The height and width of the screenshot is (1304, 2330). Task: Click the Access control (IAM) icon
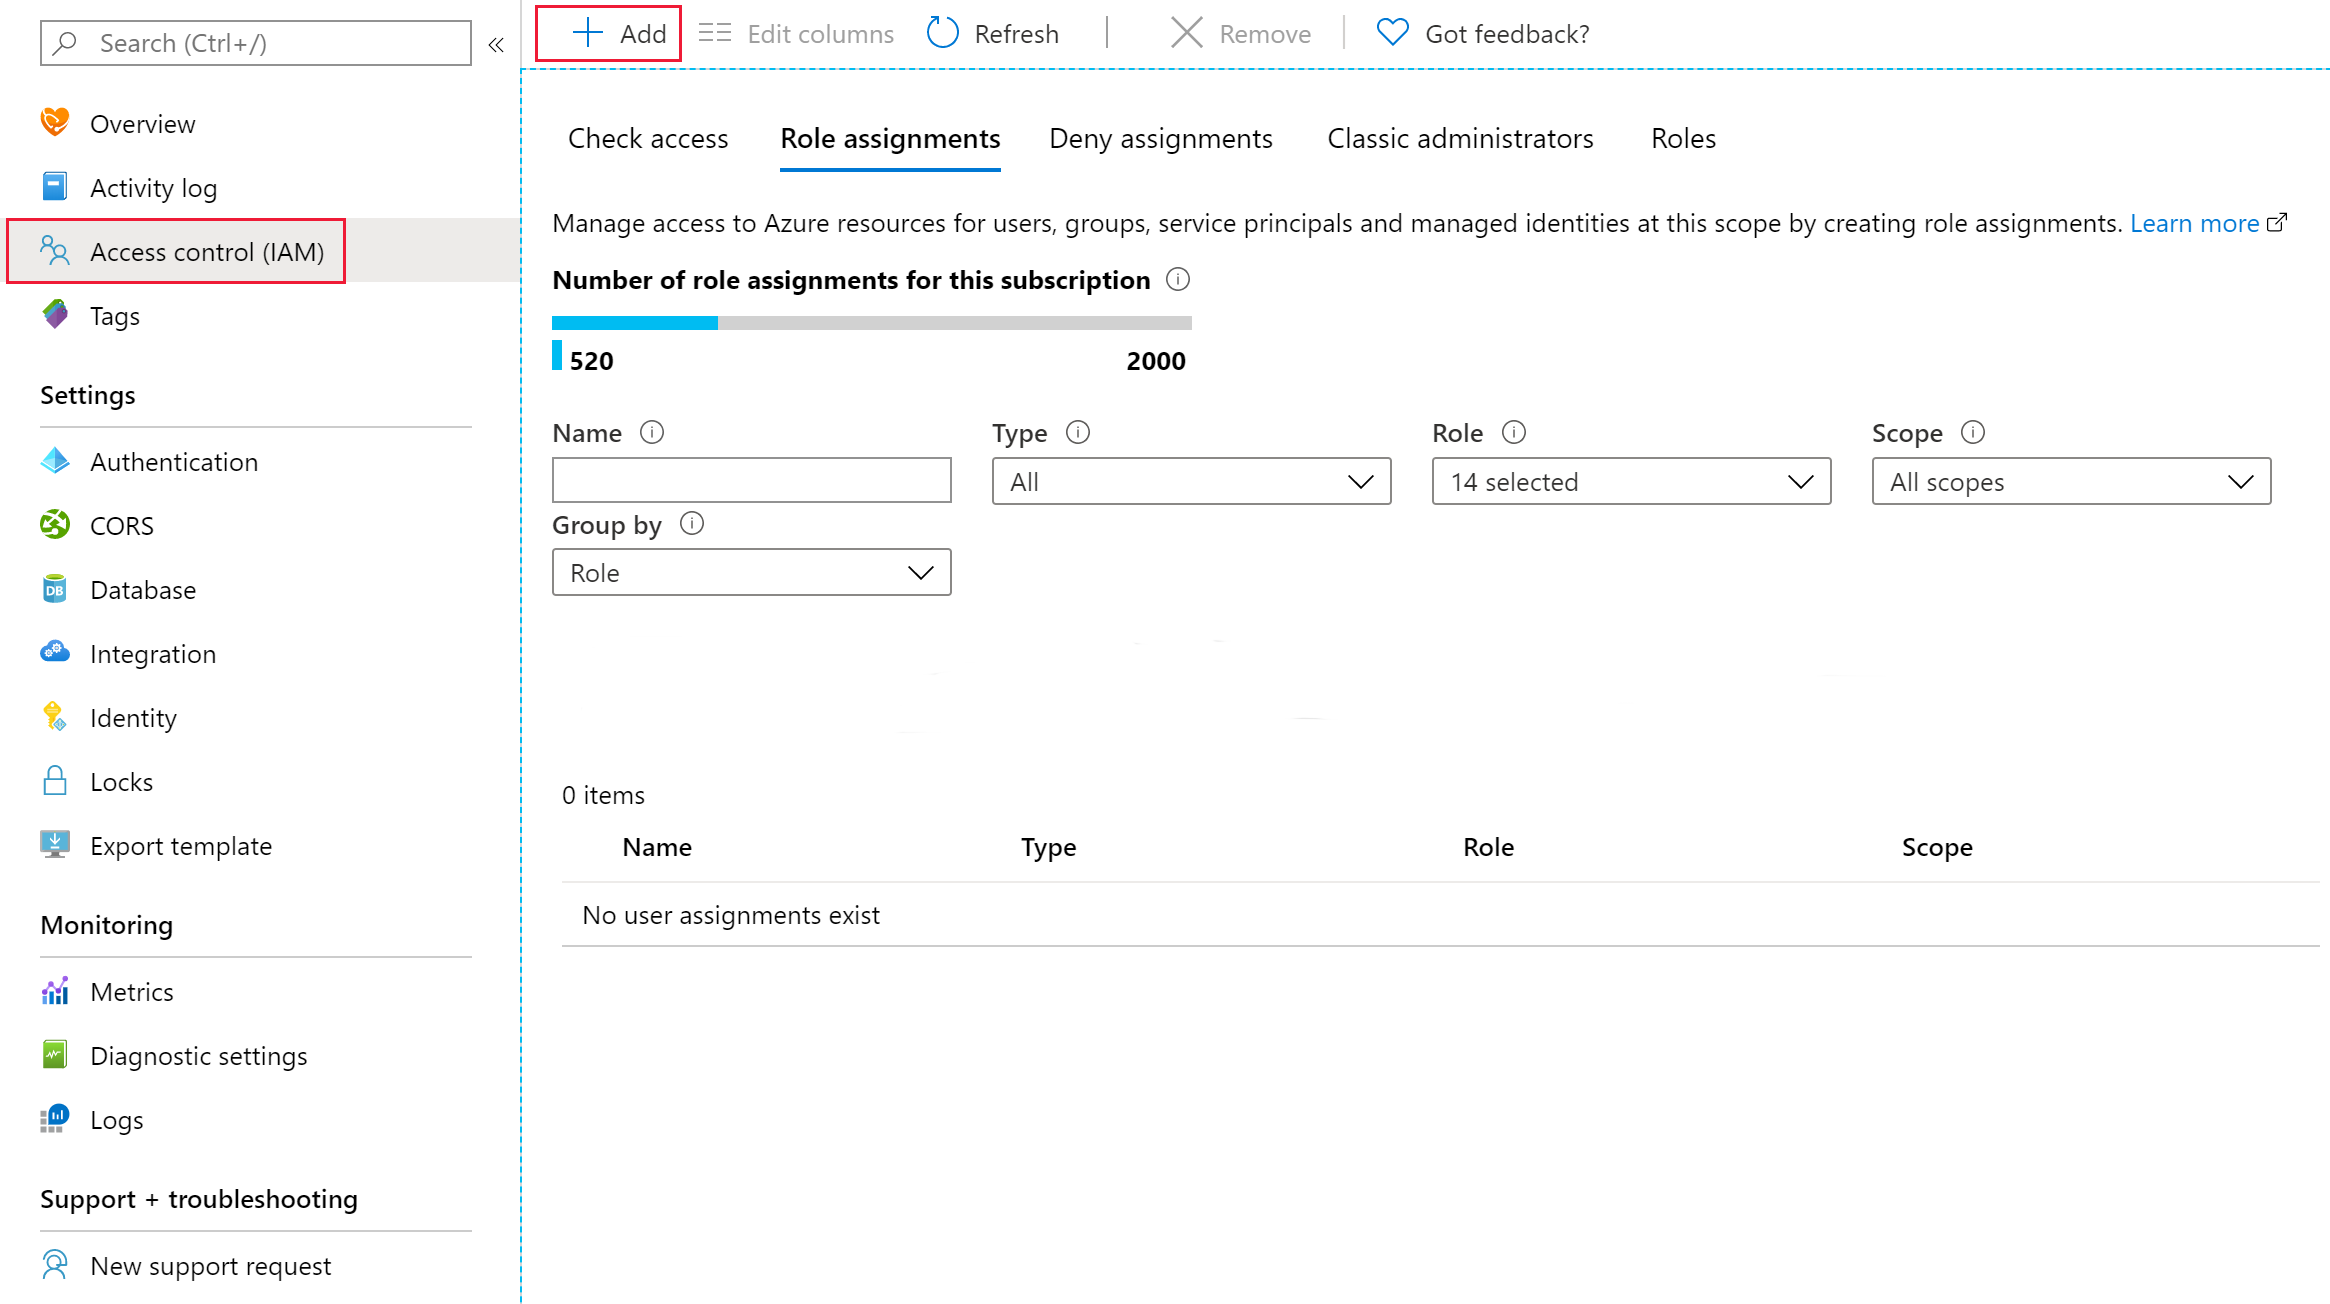(x=56, y=251)
